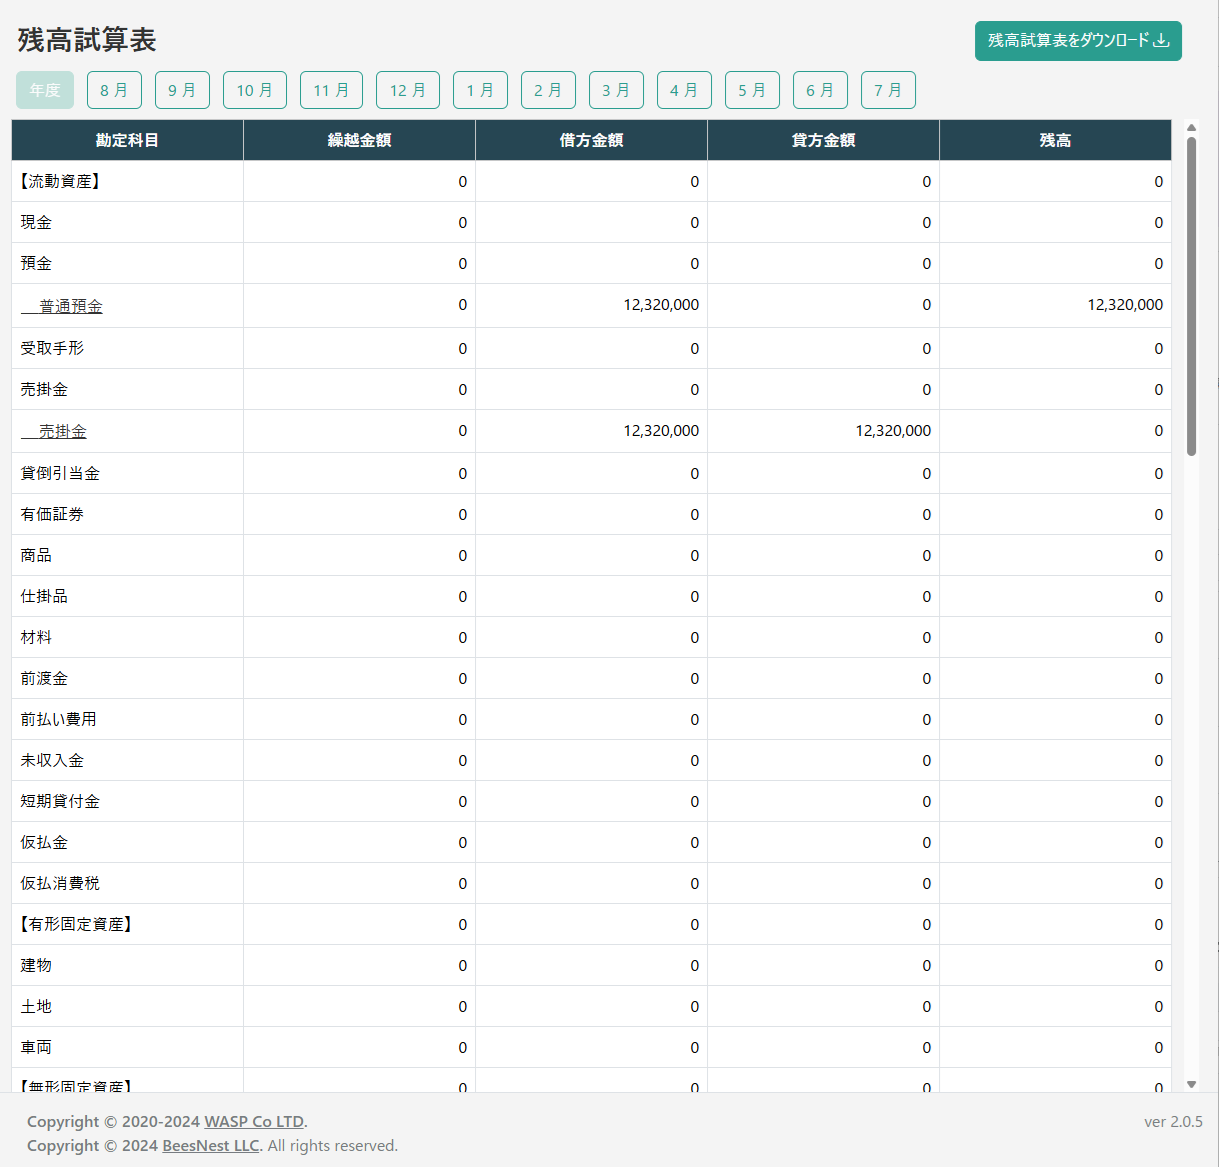Select the 前払い費用 row label
Image resolution: width=1219 pixels, height=1167 pixels.
(59, 719)
